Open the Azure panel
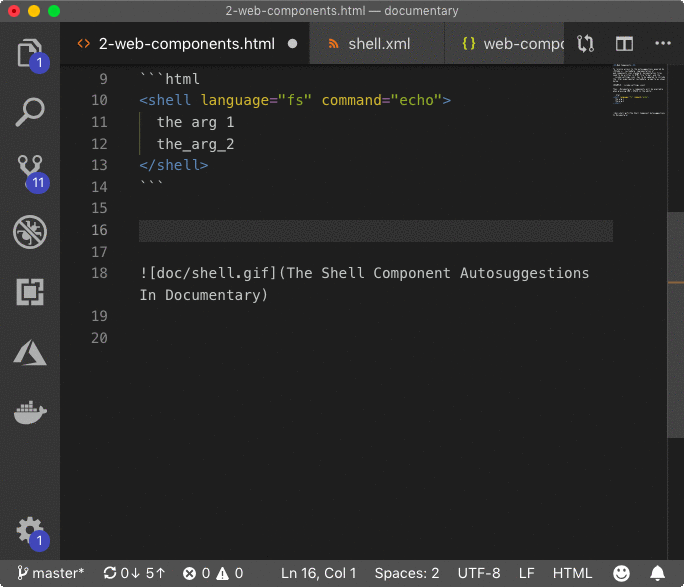Viewport: 684px width, 587px height. (x=30, y=352)
